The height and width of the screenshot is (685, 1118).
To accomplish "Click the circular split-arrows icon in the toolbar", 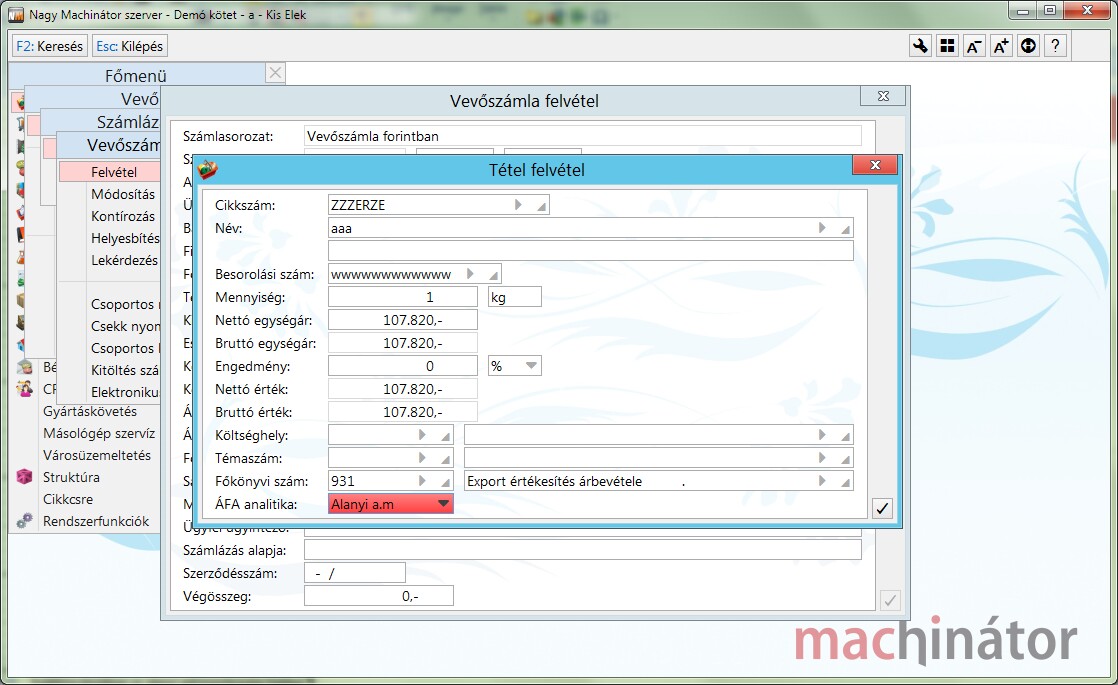I will pos(1028,46).
